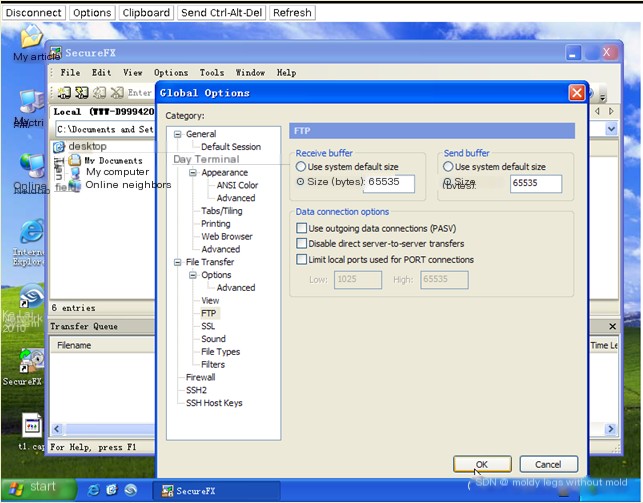643x503 pixels.
Task: Click the Clipboard button in viewer bar
Action: [x=146, y=13]
